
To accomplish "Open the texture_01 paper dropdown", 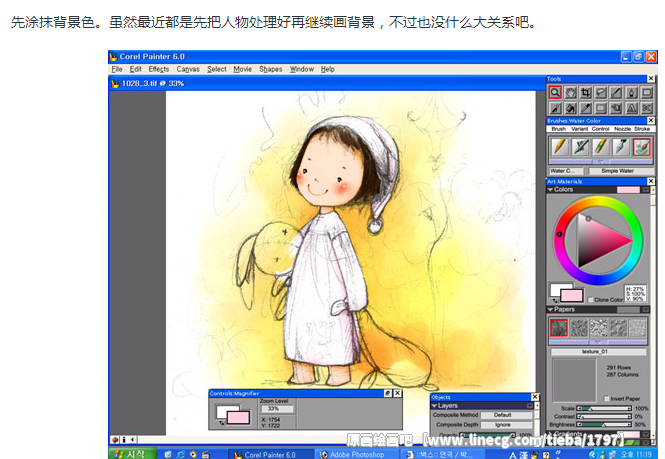I will pyautogui.click(x=598, y=352).
